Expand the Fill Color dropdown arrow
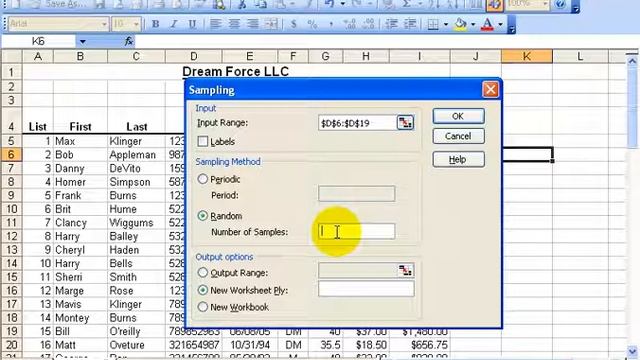Image resolution: width=640 pixels, height=360 pixels. (473, 24)
